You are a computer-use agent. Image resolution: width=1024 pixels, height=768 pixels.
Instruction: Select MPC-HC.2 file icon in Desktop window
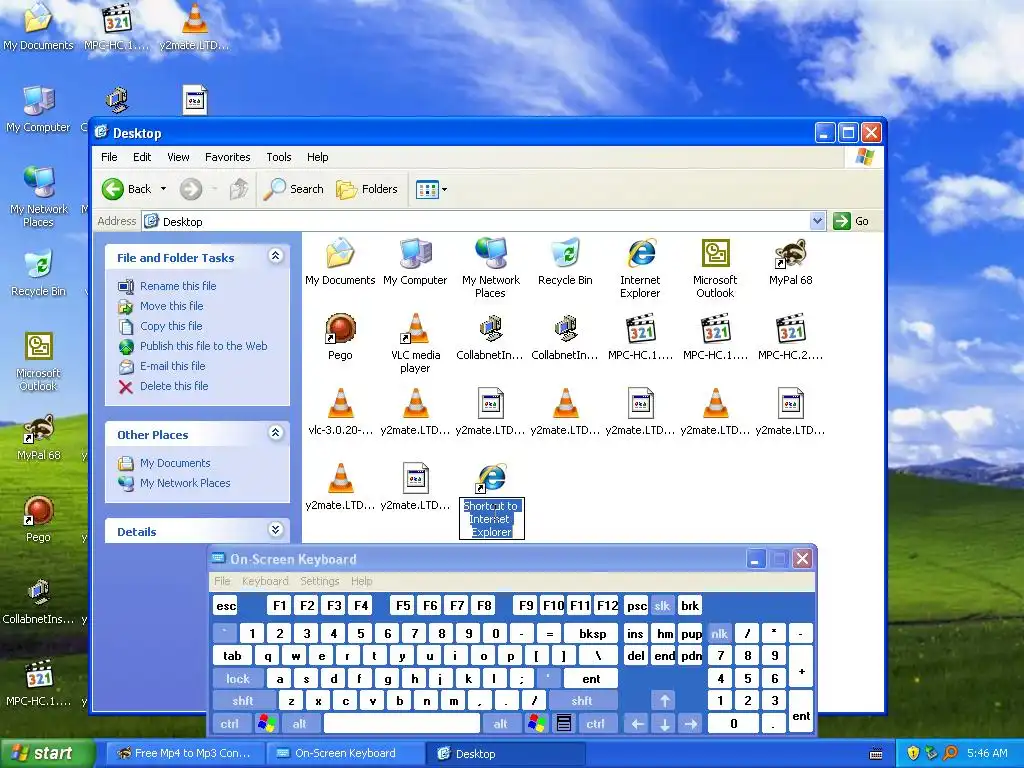[790, 328]
